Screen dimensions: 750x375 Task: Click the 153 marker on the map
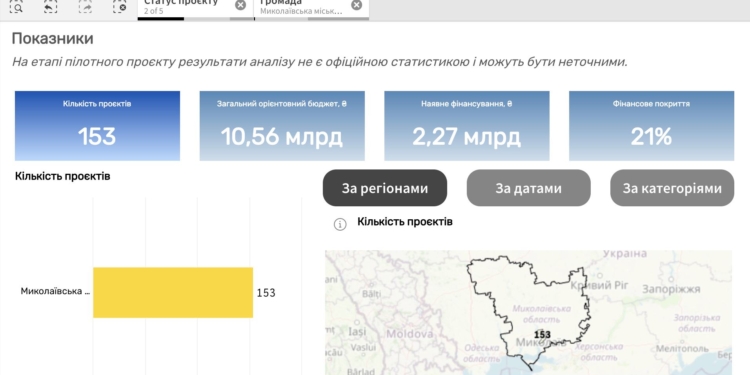542,335
